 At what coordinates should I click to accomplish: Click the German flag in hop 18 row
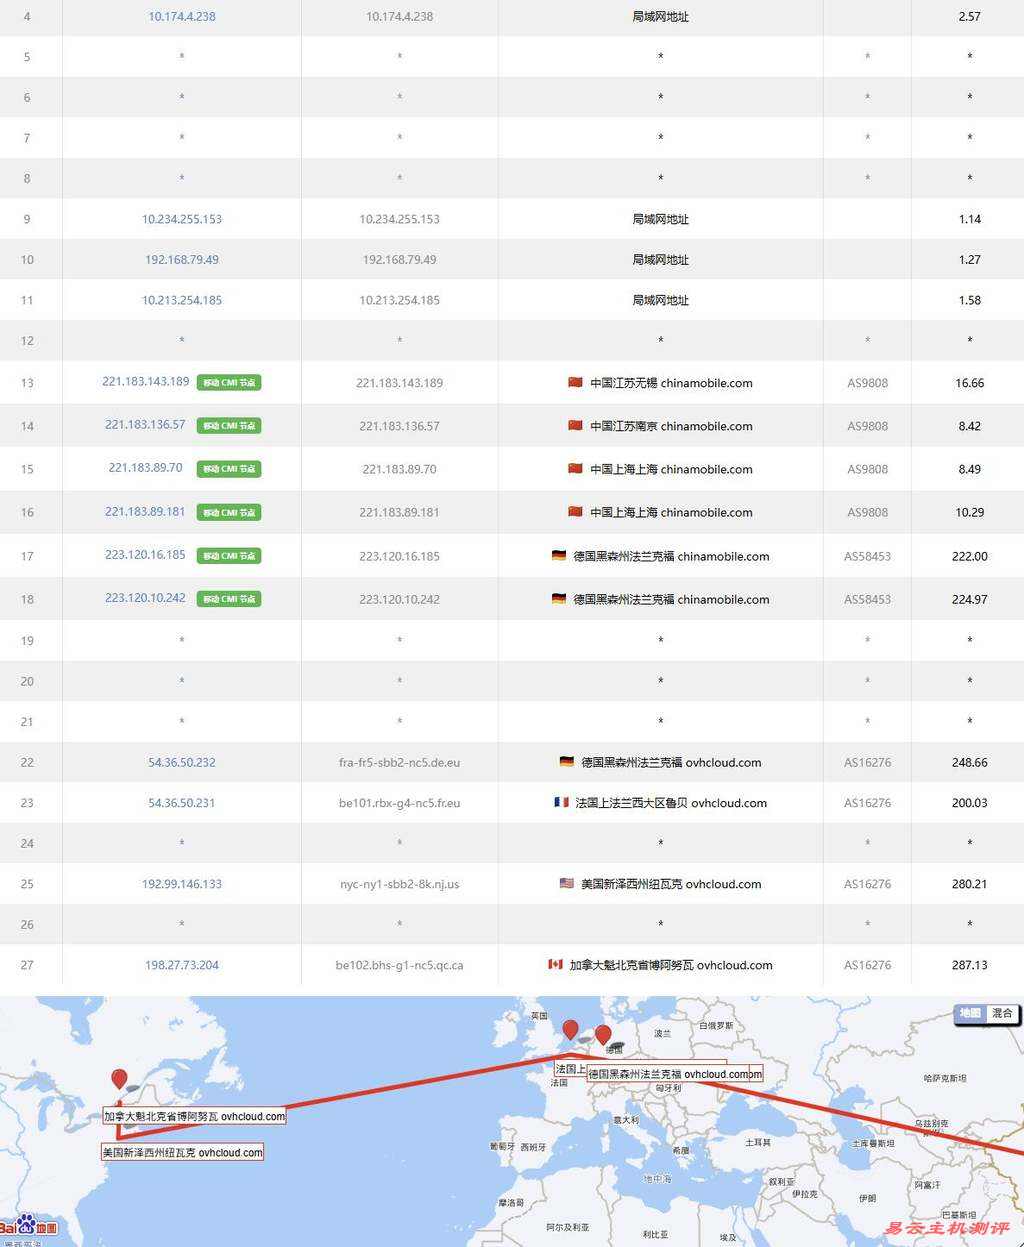pos(559,598)
